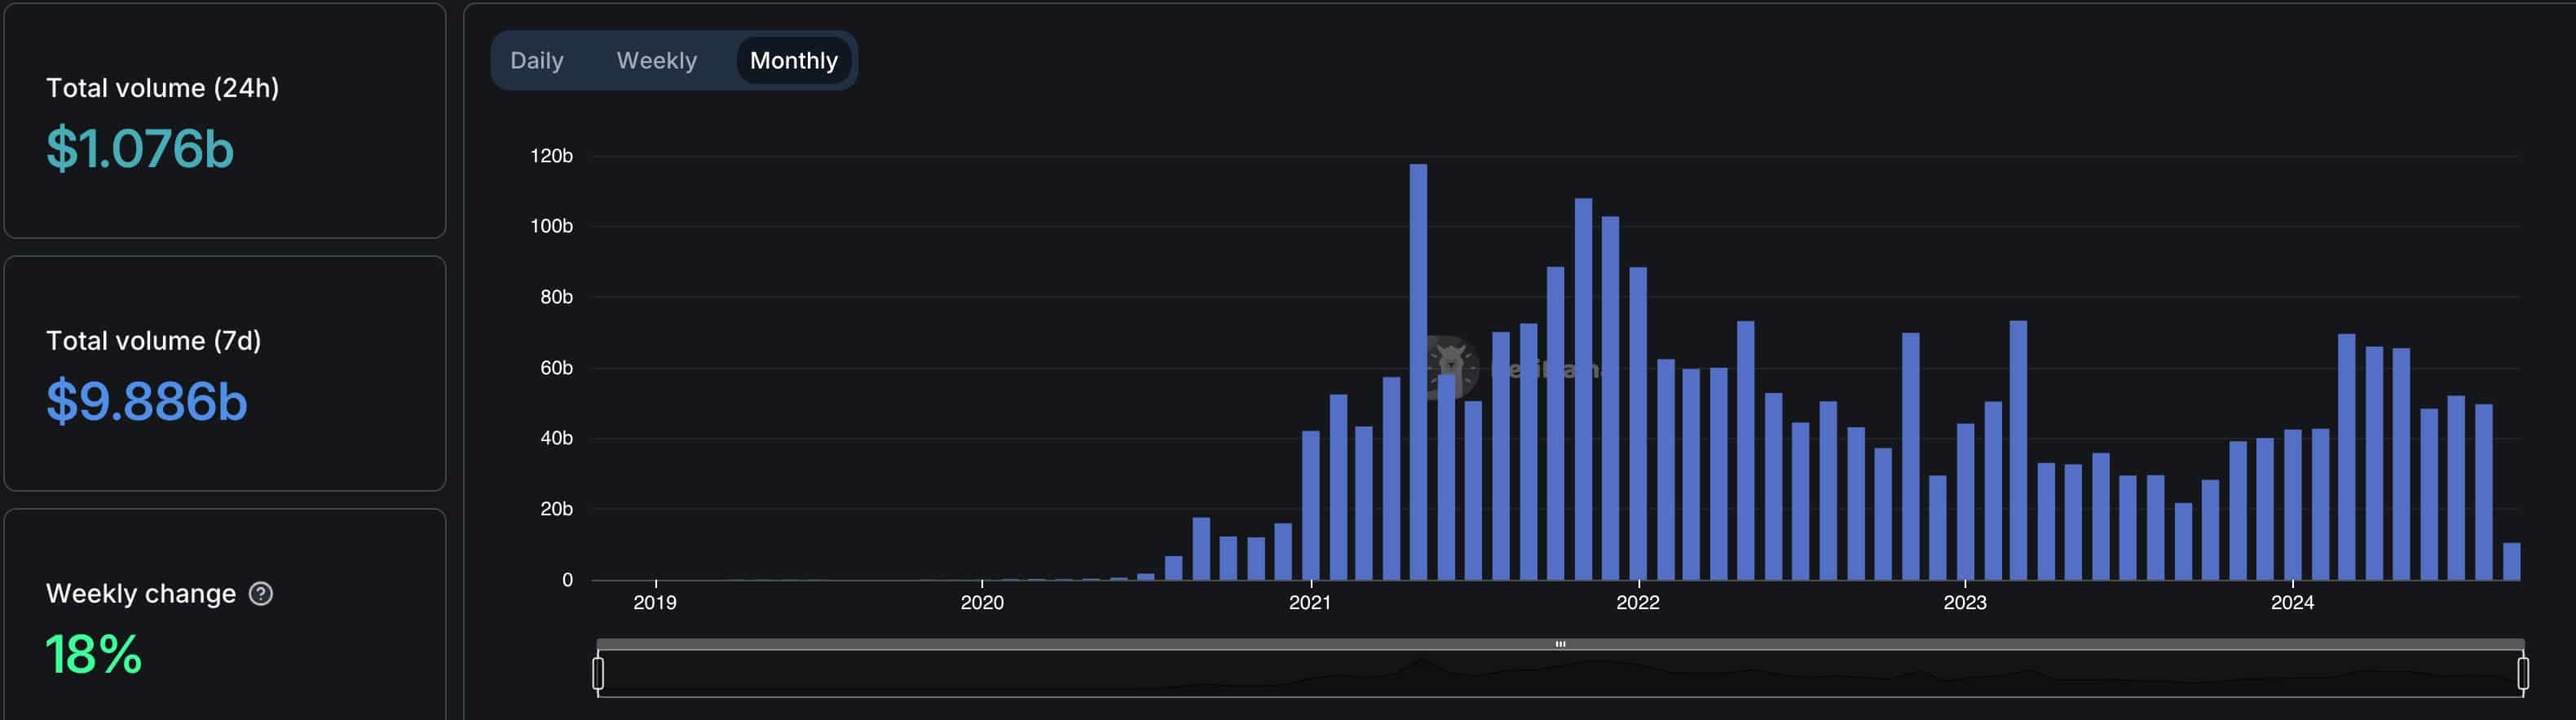
Task: Click the left range slider handle
Action: (598, 673)
